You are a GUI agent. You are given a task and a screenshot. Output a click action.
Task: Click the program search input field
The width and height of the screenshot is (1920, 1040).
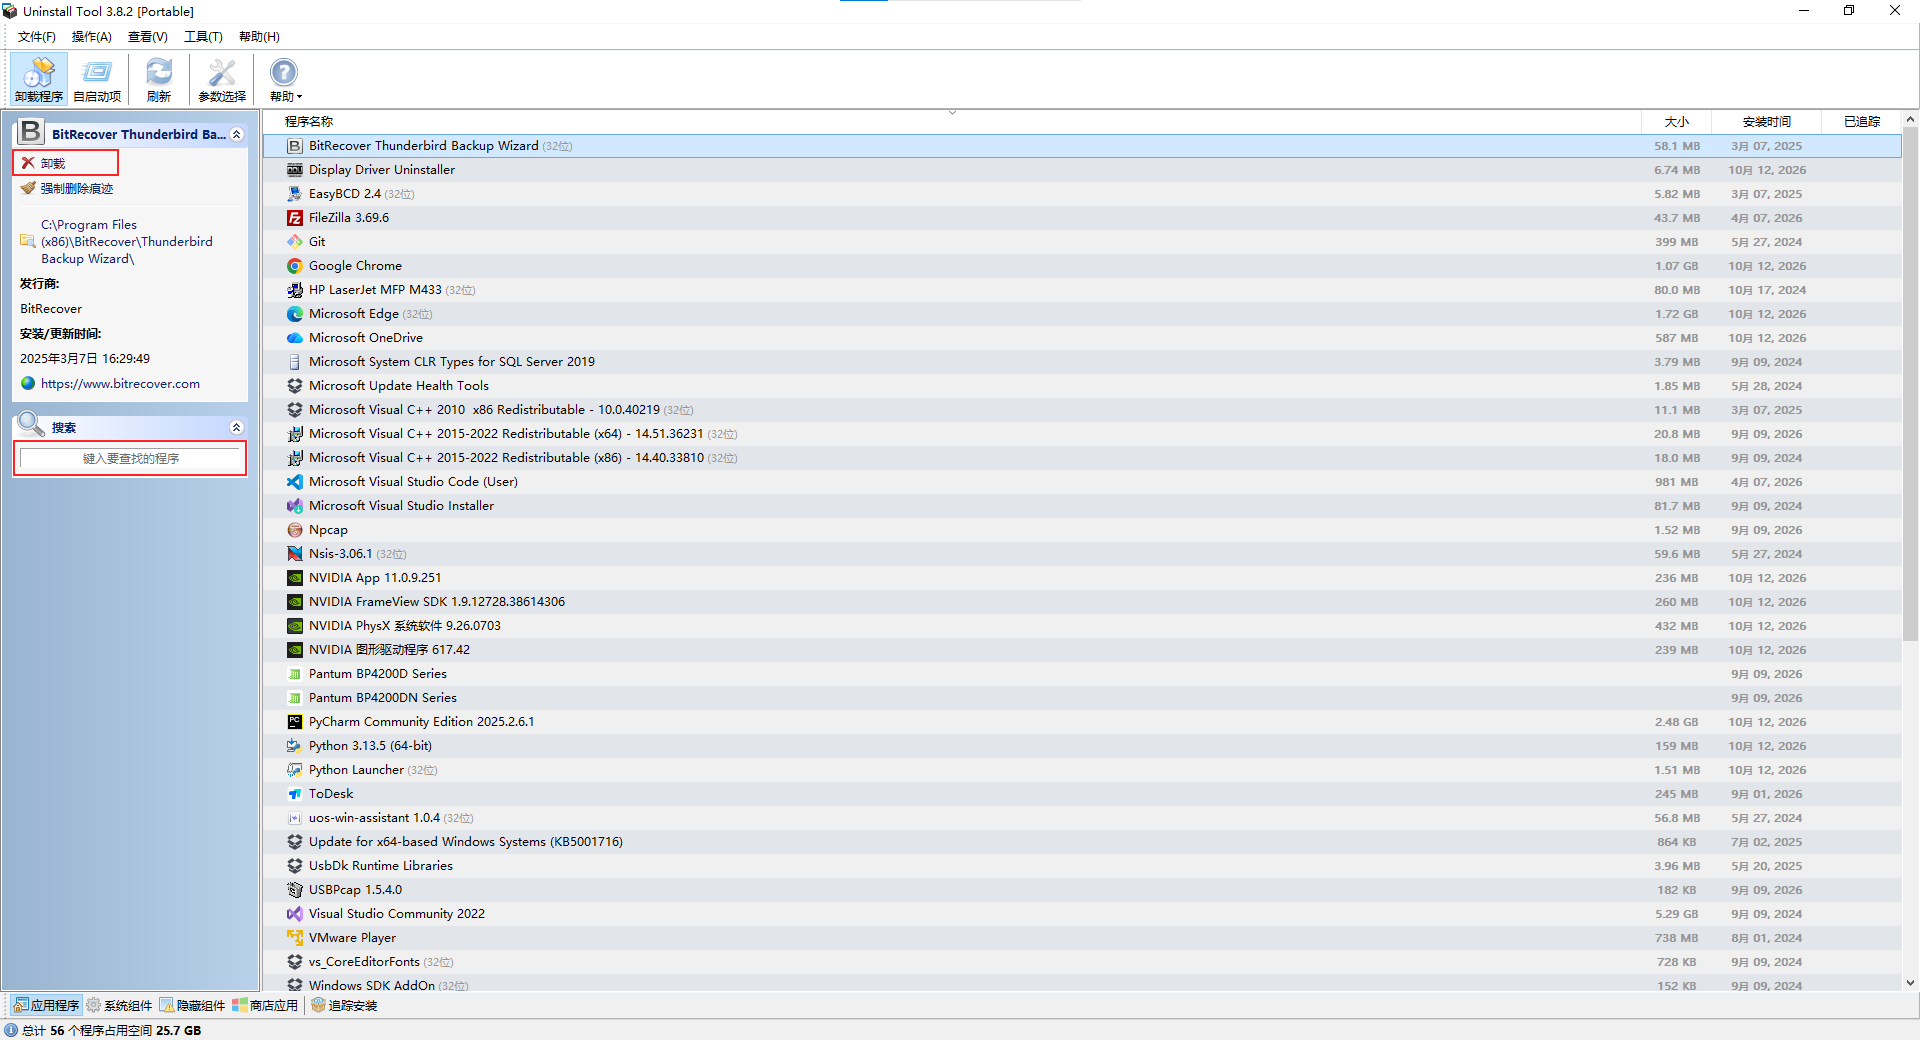(130, 459)
